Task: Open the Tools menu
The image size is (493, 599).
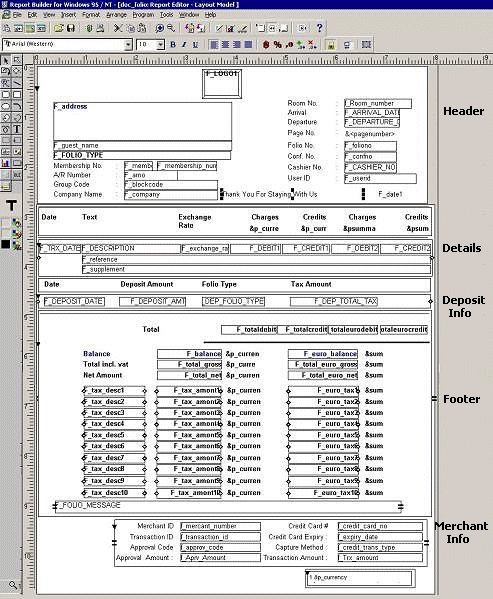Action: [166, 15]
